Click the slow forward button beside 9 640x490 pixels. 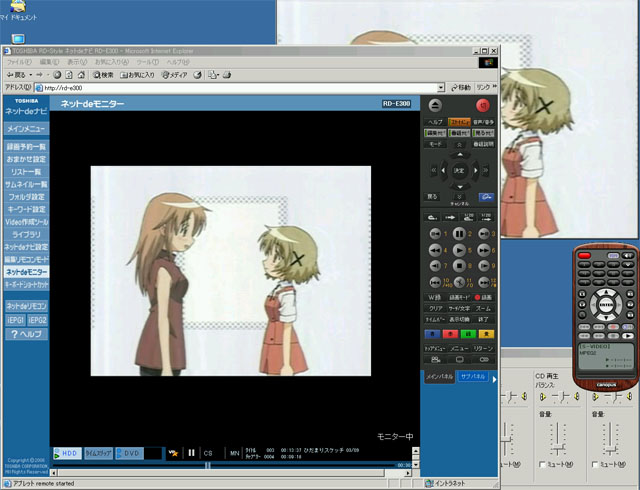484,265
